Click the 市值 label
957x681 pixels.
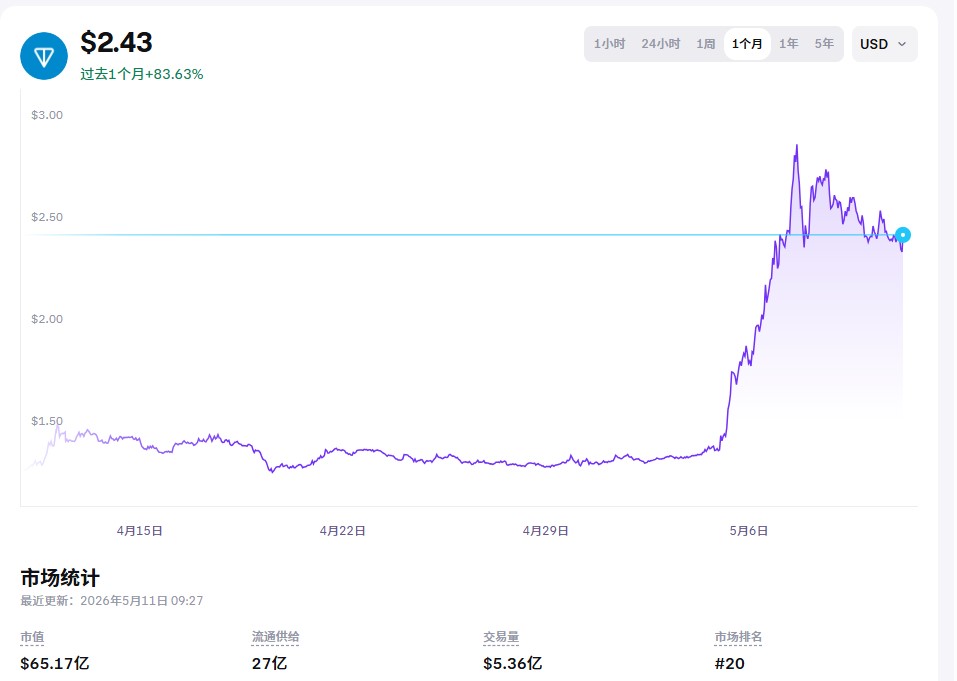pyautogui.click(x=32, y=637)
